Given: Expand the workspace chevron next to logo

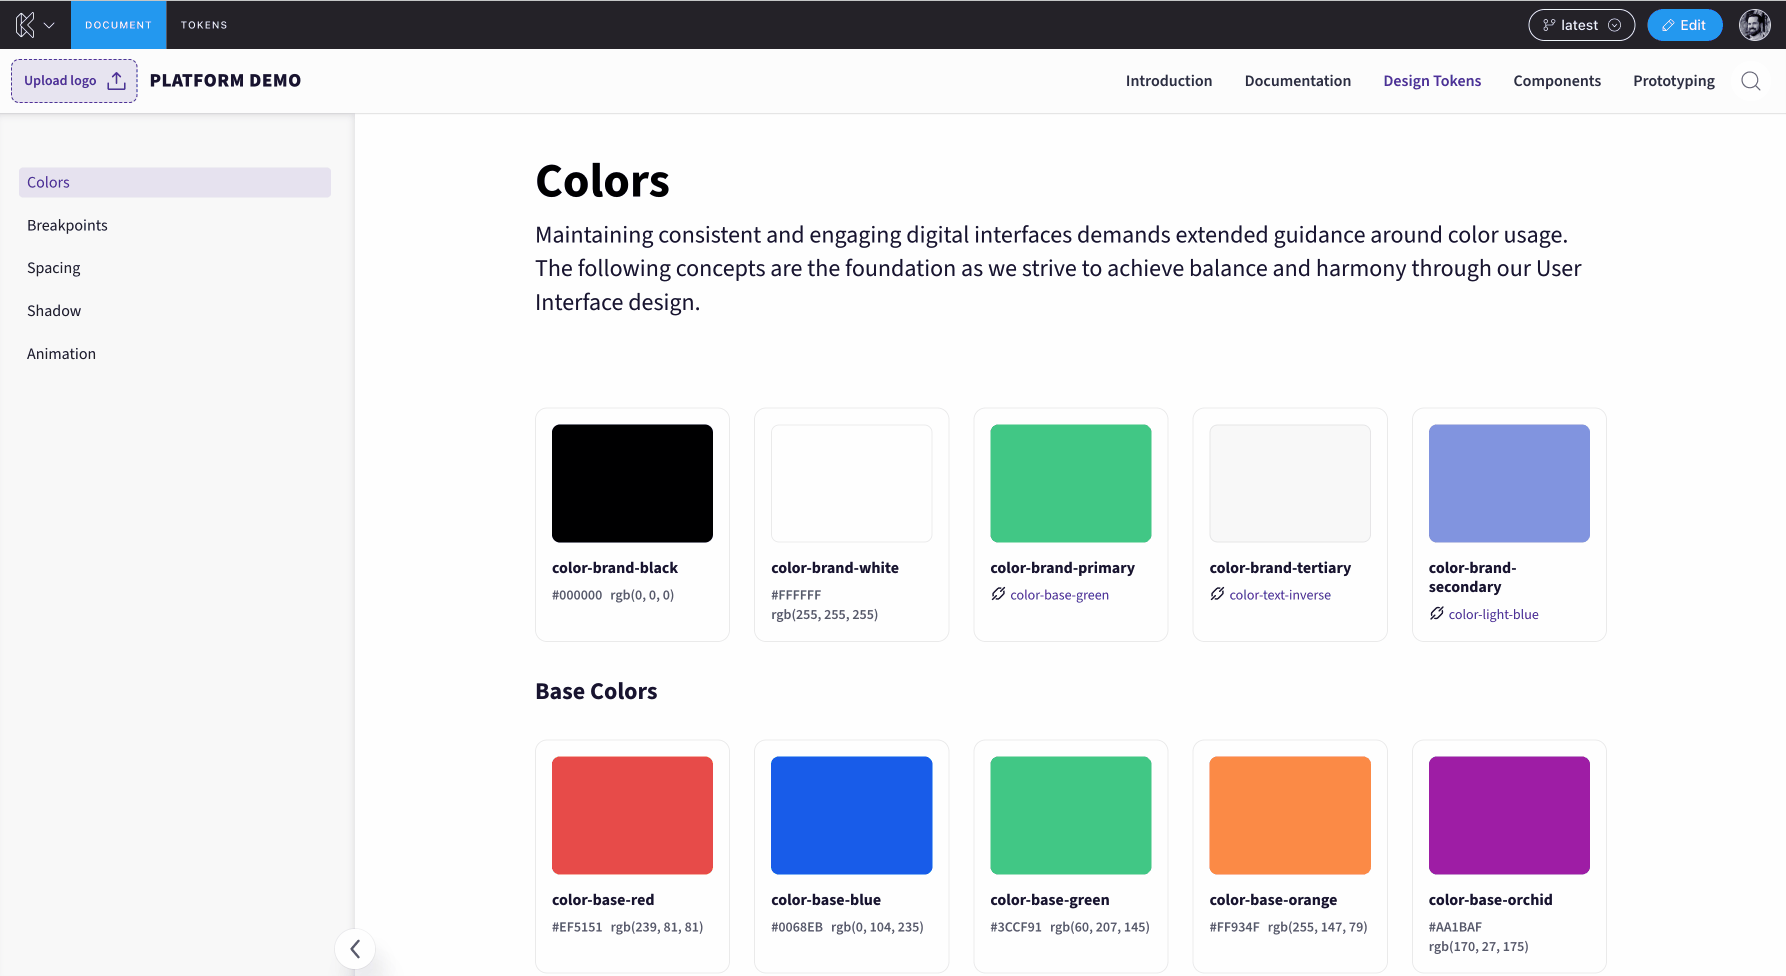Looking at the screenshot, I should 49,25.
